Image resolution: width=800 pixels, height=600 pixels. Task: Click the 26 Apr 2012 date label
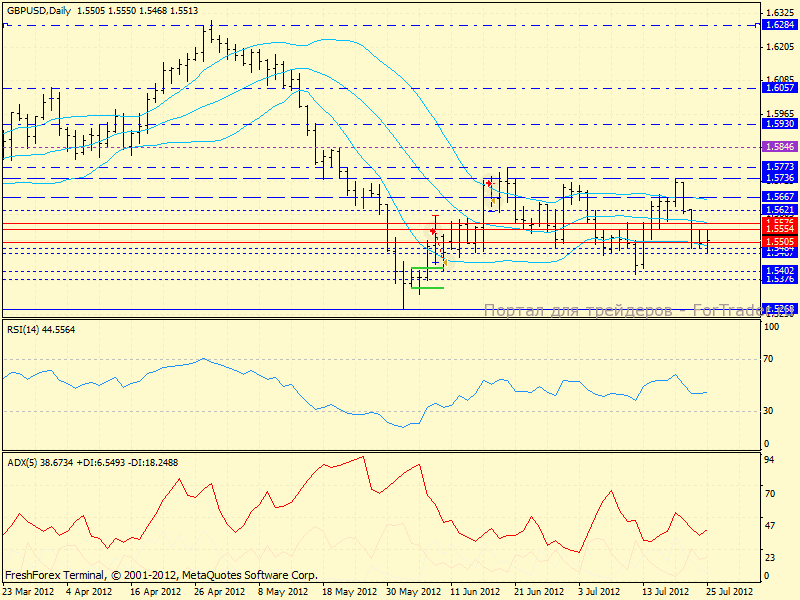[221, 591]
